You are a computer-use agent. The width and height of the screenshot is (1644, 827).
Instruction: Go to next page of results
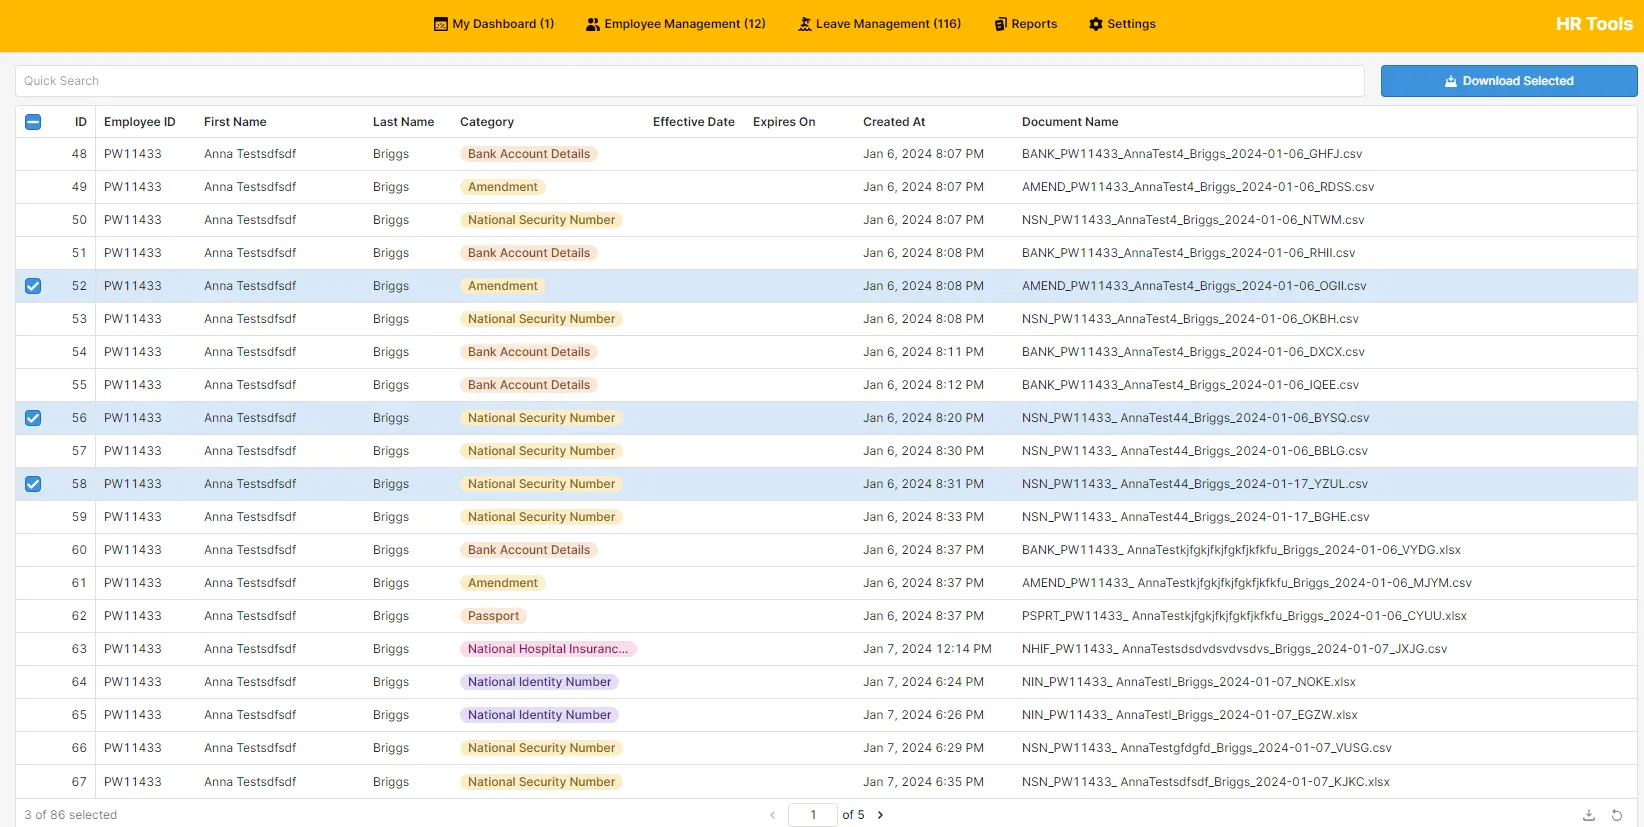(x=880, y=815)
